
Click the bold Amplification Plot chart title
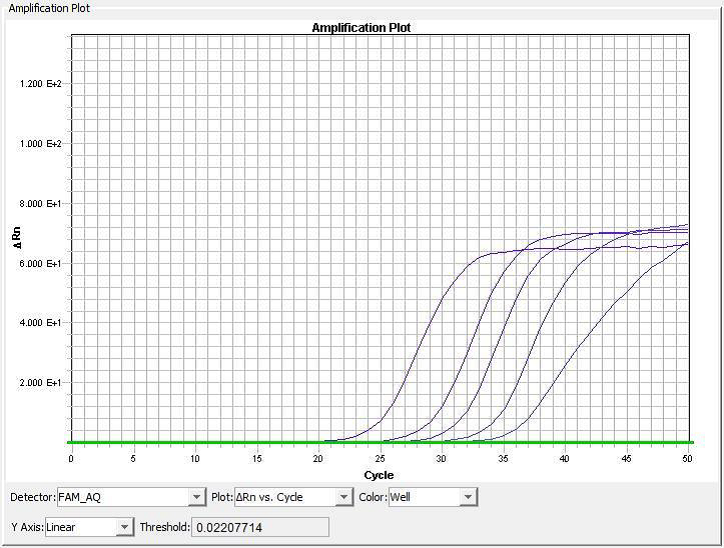tap(361, 28)
